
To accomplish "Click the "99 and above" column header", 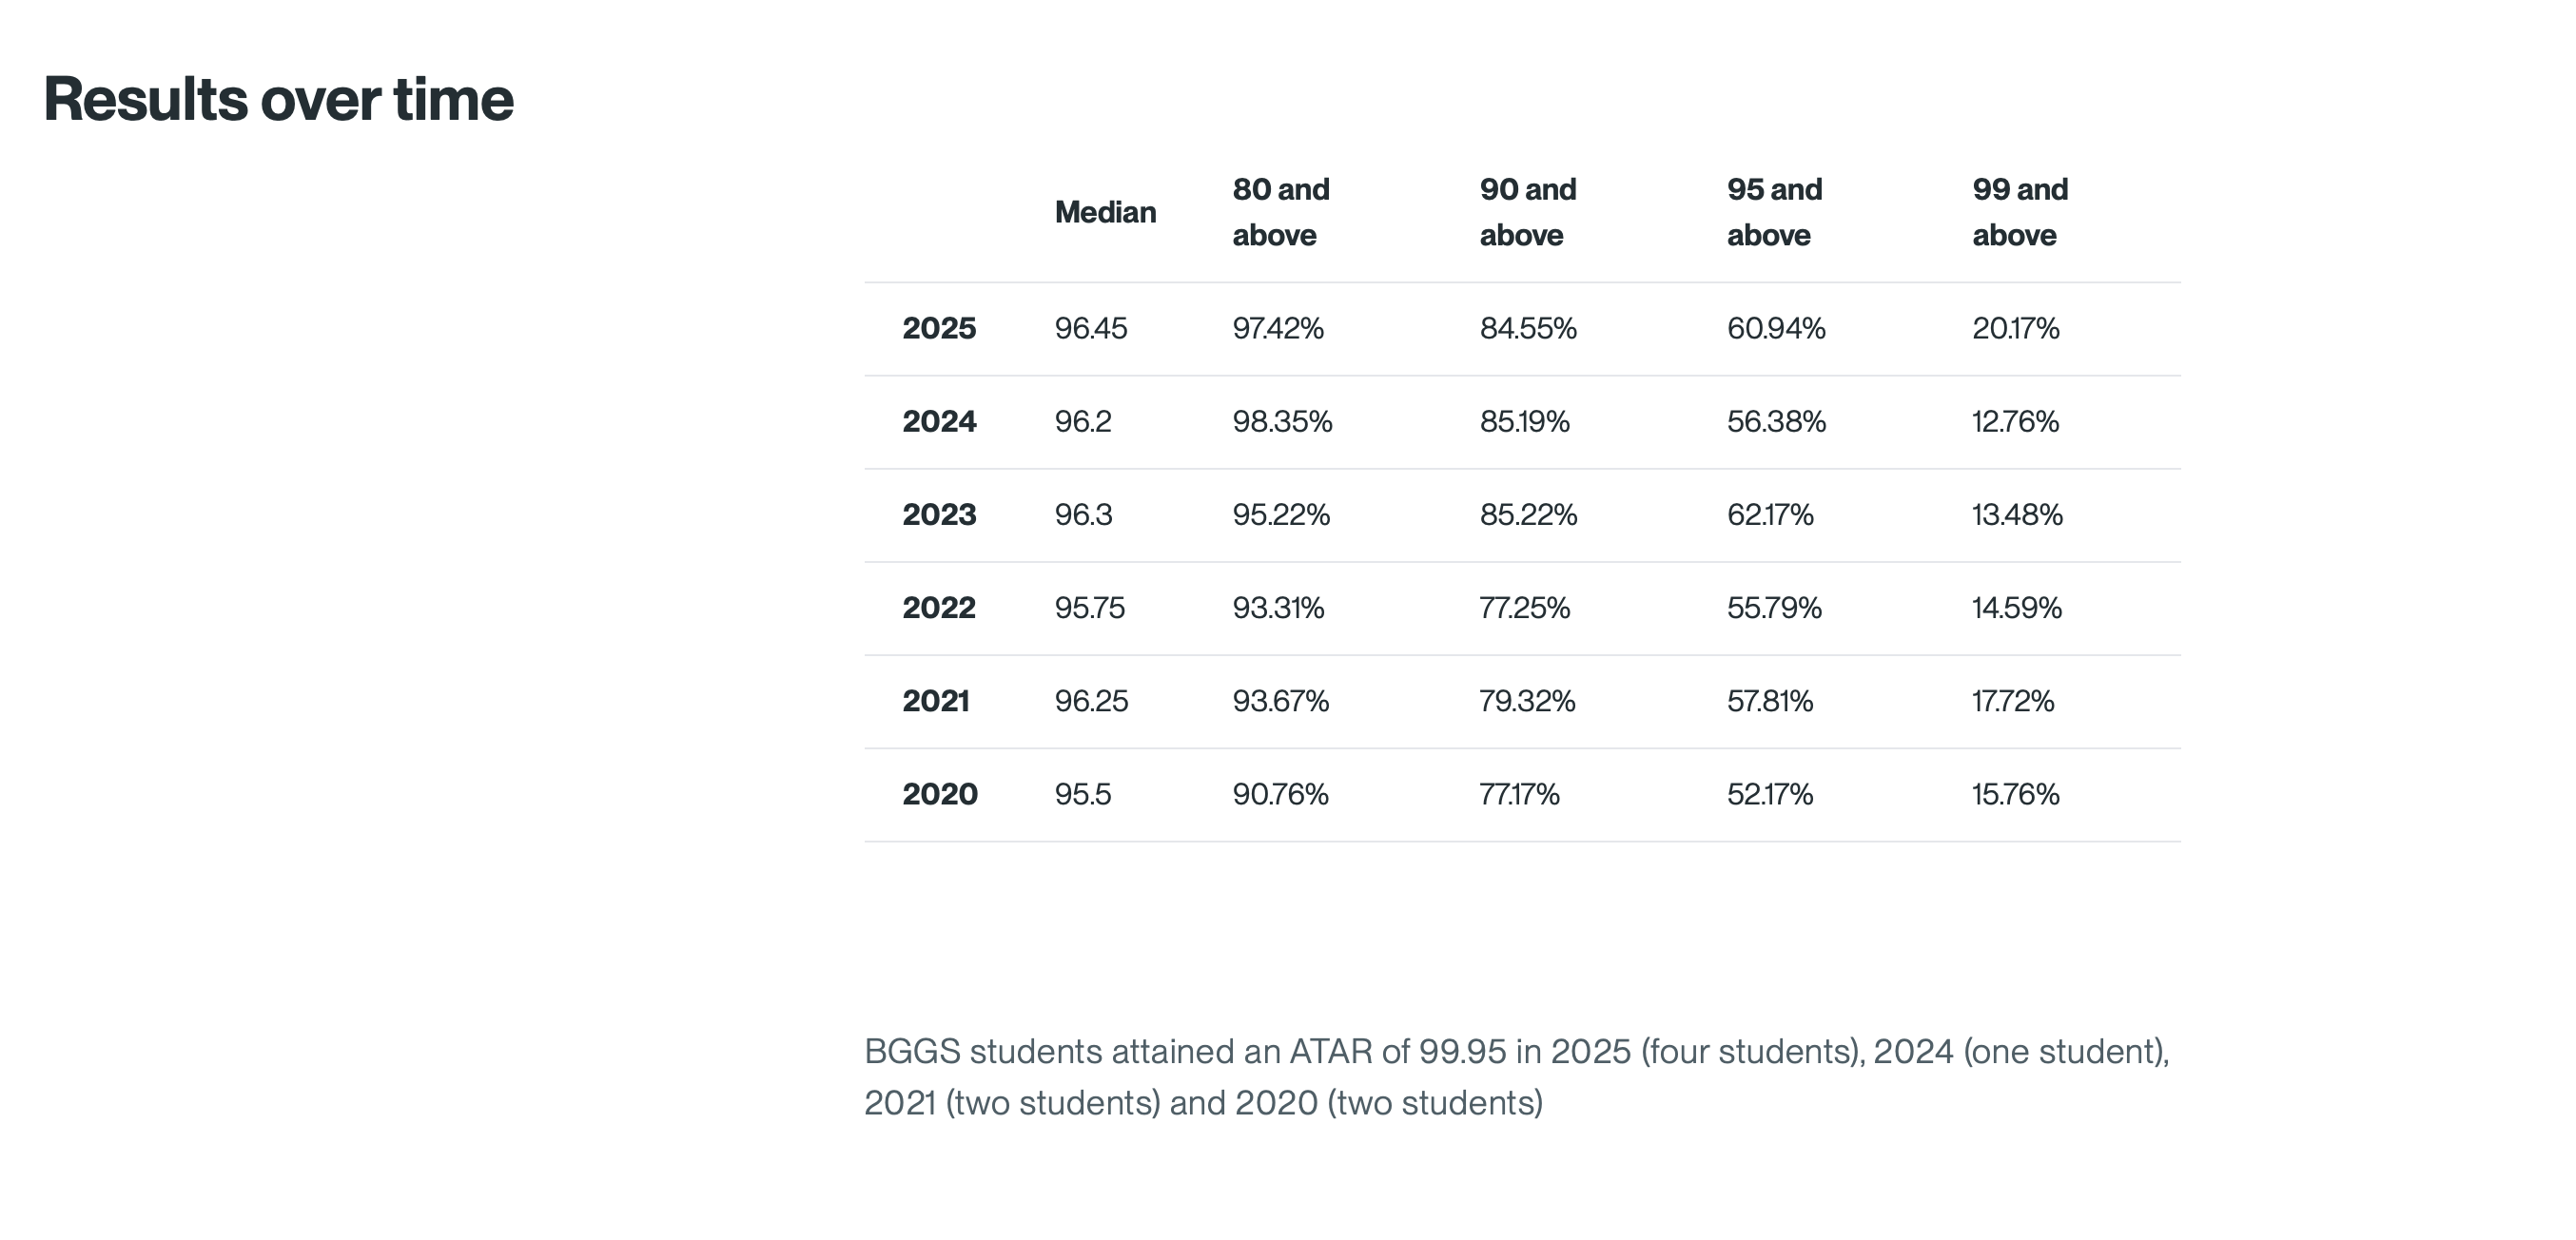I will tap(2019, 212).
